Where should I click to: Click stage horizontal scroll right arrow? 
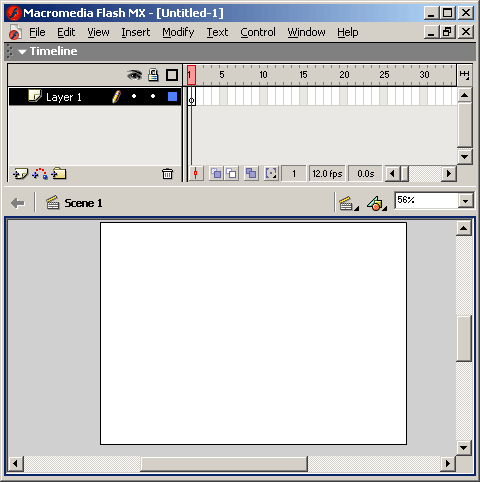point(448,463)
